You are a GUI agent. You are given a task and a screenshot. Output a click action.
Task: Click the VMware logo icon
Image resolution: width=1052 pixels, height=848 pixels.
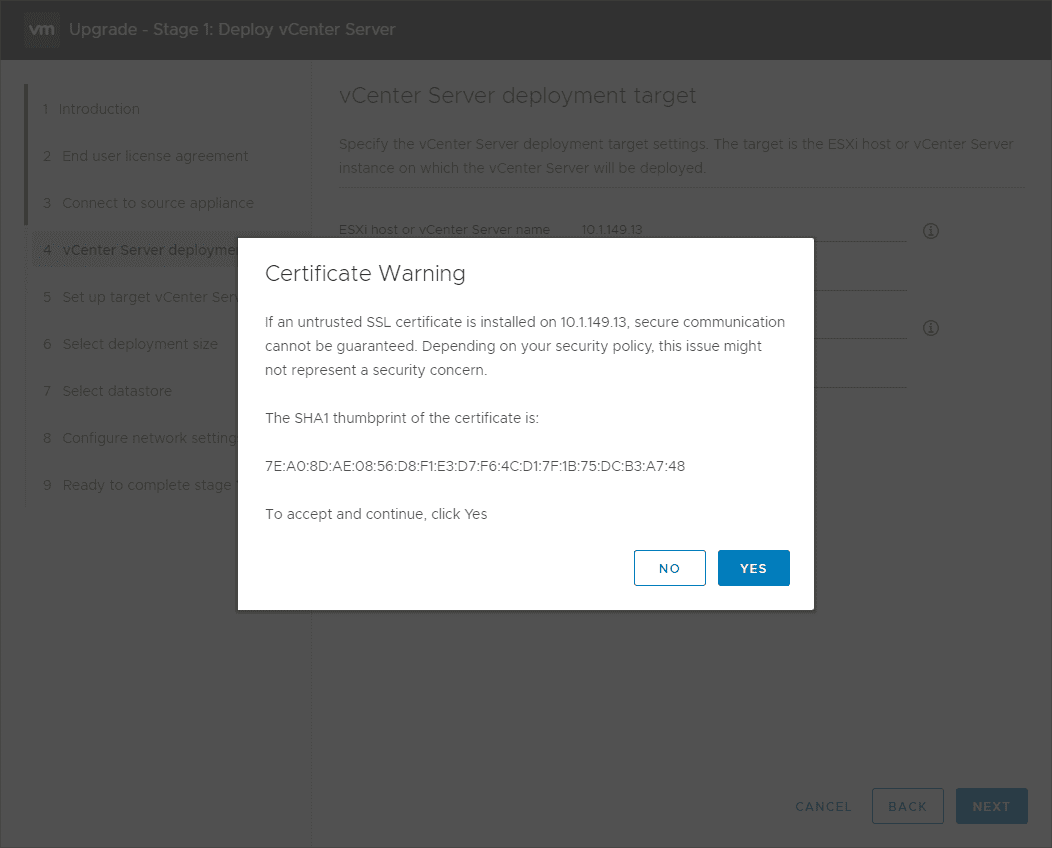[42, 29]
